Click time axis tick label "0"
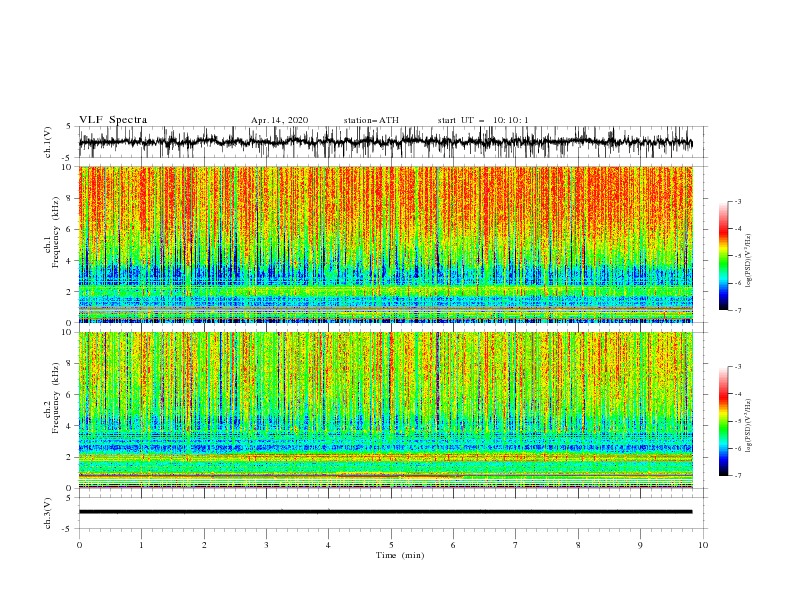 (x=79, y=545)
